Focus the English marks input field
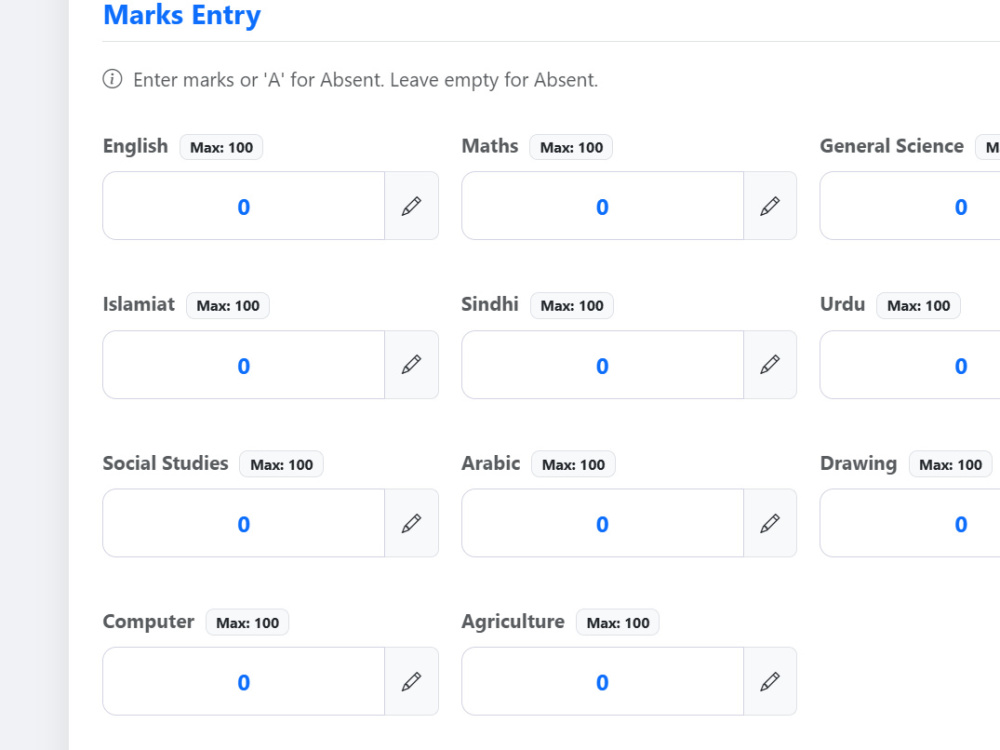This screenshot has width=1000, height=750. coord(244,206)
